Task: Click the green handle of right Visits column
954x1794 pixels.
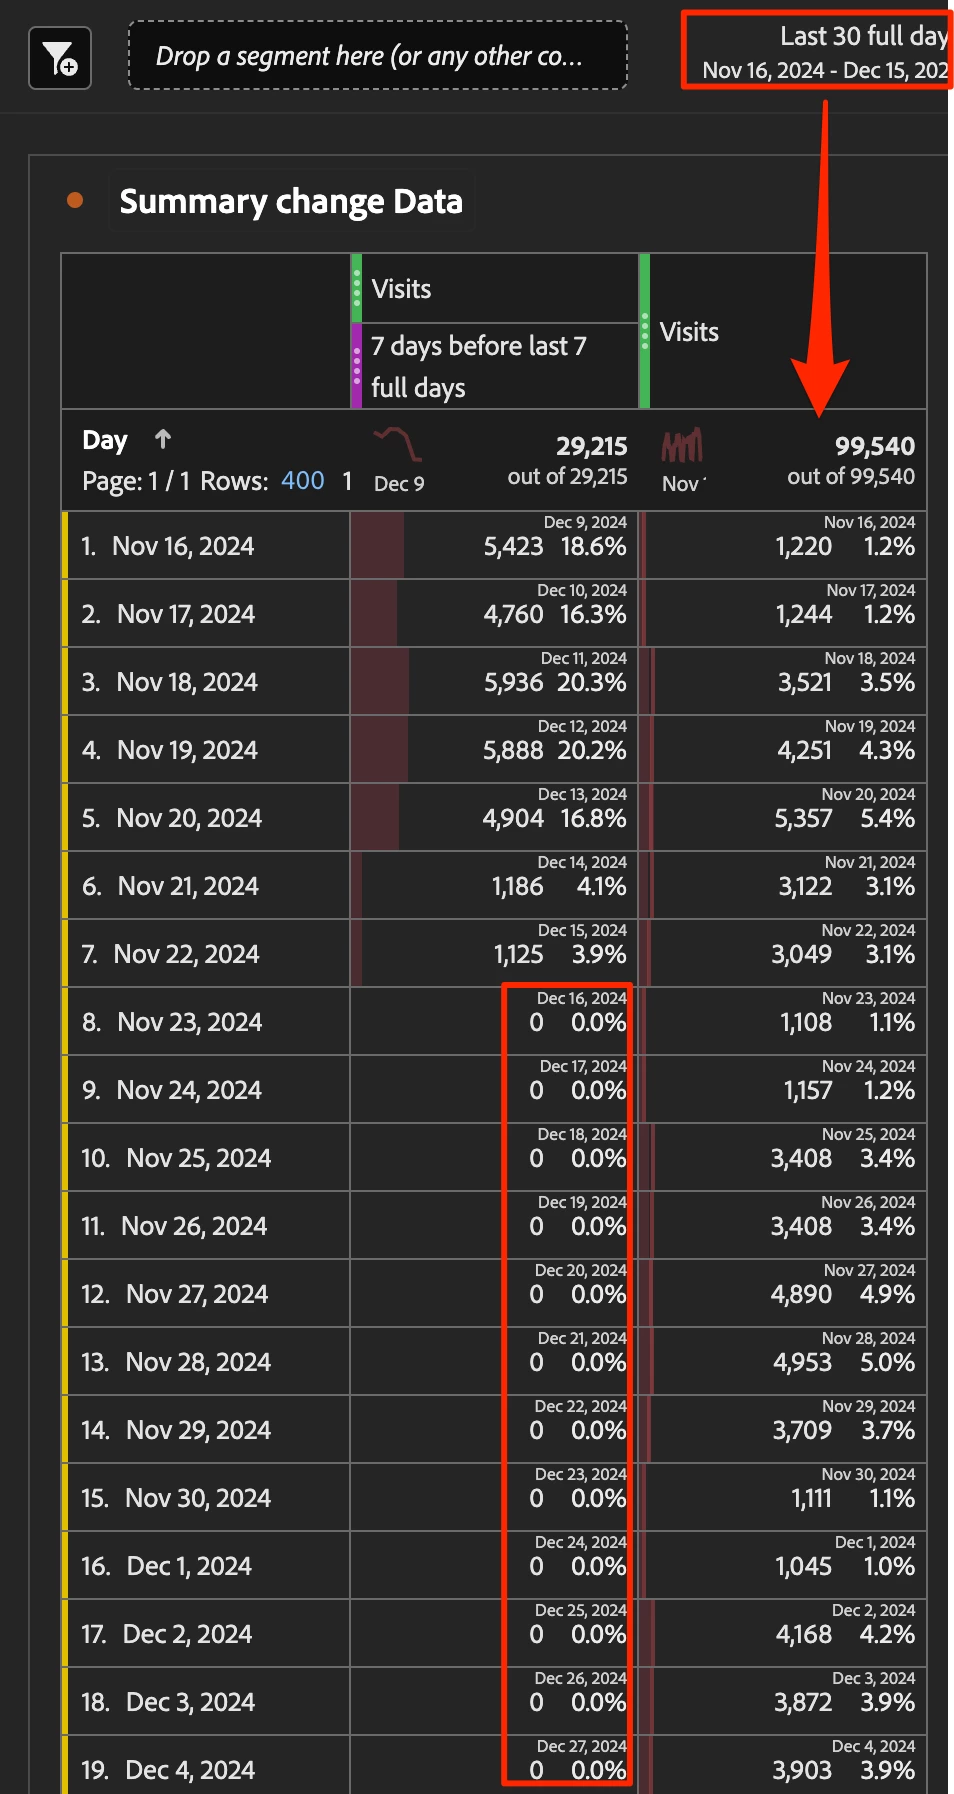Action: click(x=645, y=332)
